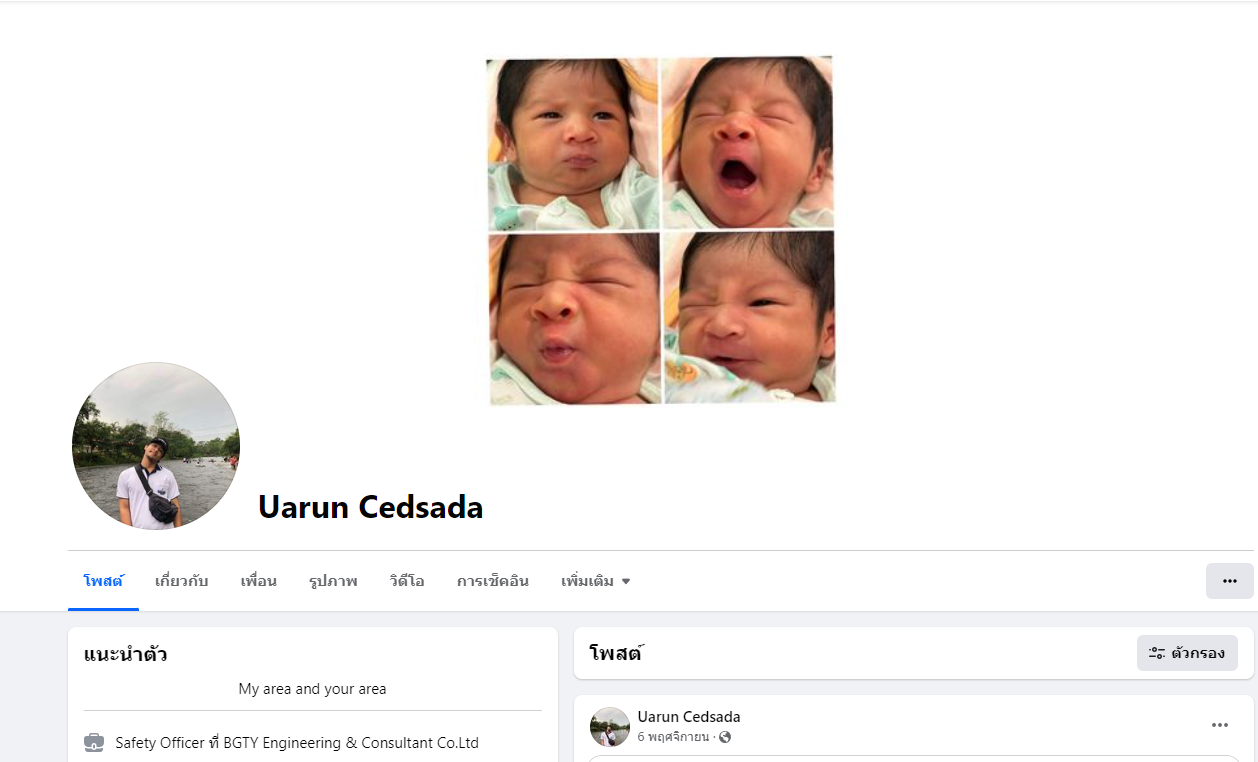The width and height of the screenshot is (1258, 762).
Task: Open the เพื่อน tab
Action: click(259, 581)
